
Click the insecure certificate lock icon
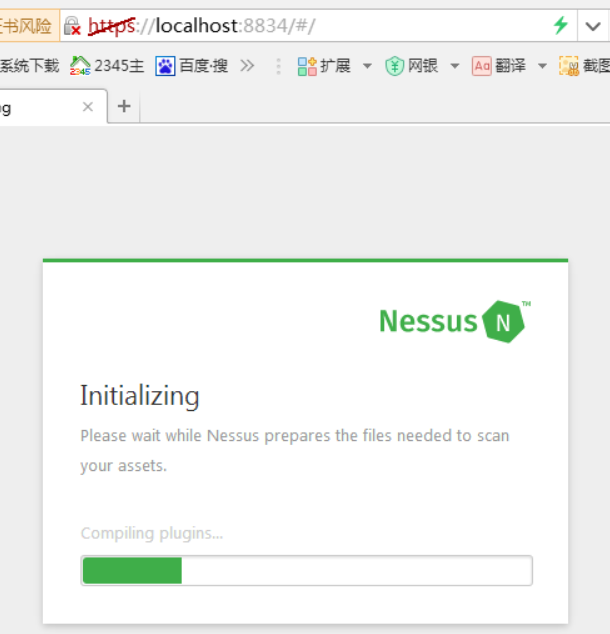pos(72,26)
